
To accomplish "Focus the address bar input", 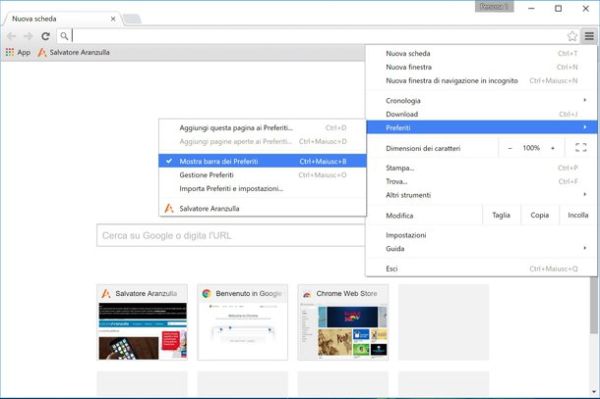I will (318, 36).
